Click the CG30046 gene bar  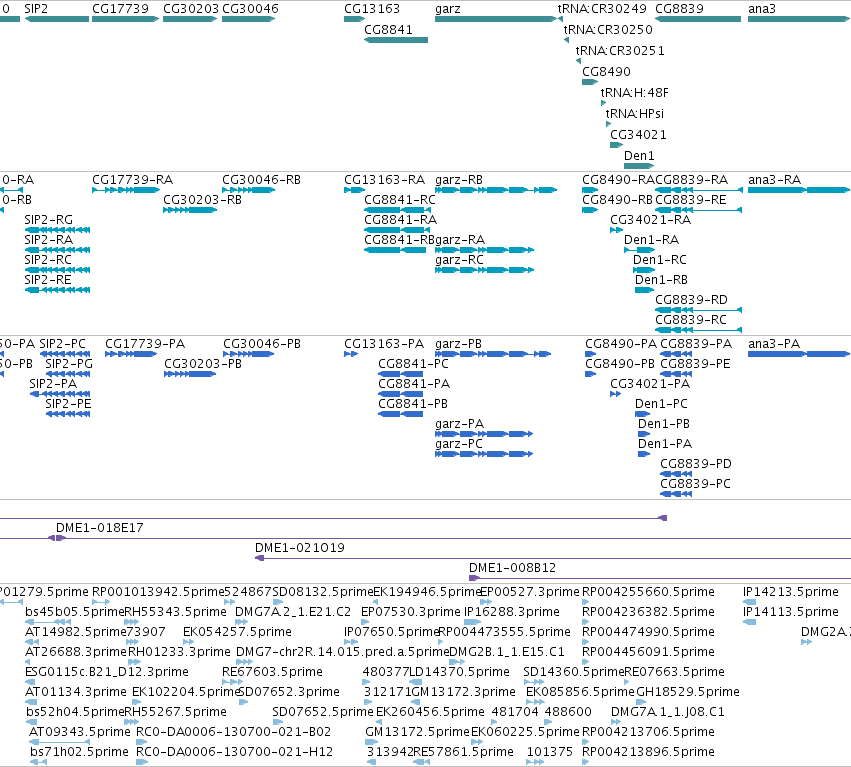(x=249, y=19)
